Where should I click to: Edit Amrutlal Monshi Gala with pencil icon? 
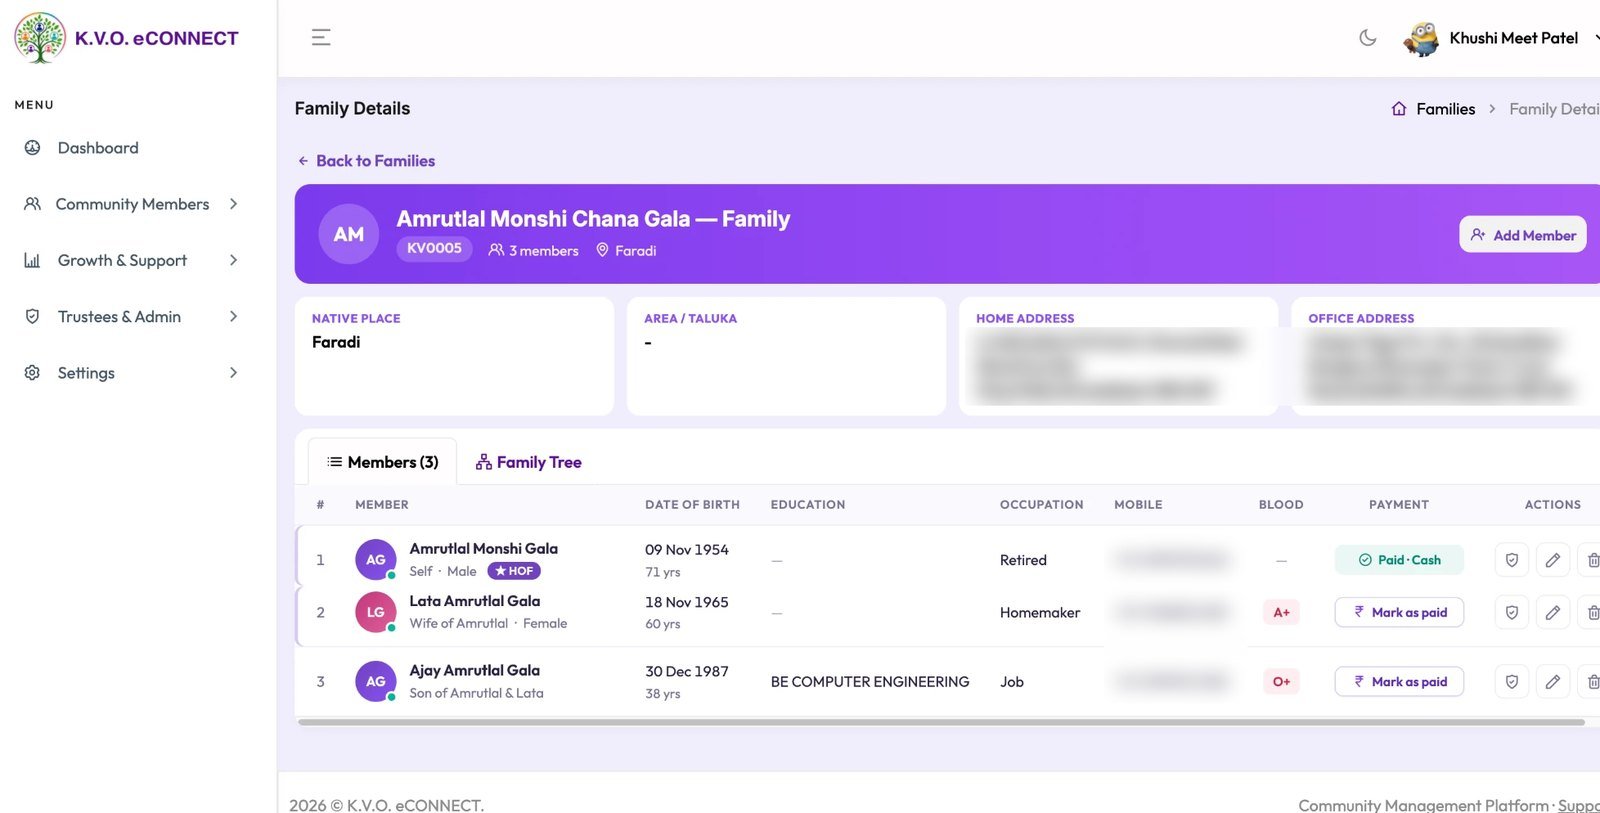1552,560
